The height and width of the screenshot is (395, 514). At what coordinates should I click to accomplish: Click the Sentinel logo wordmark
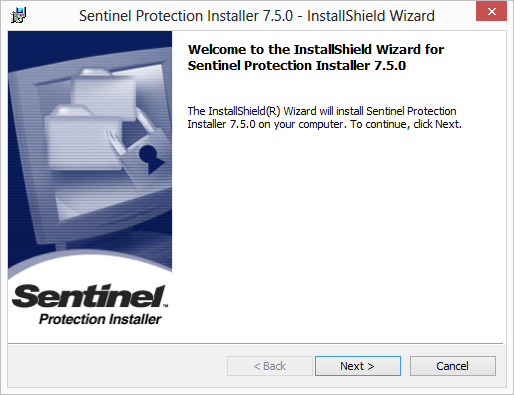coord(88,296)
